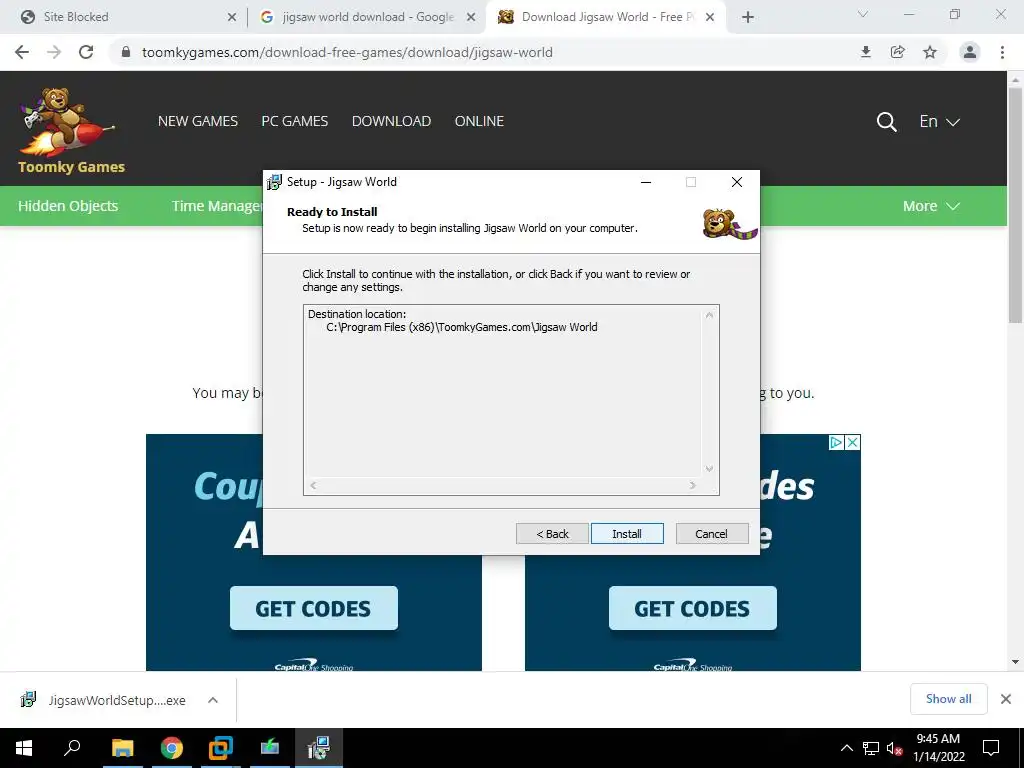Image resolution: width=1024 pixels, height=768 pixels.
Task: Switch to the Site Blocked tab
Action: [x=122, y=17]
